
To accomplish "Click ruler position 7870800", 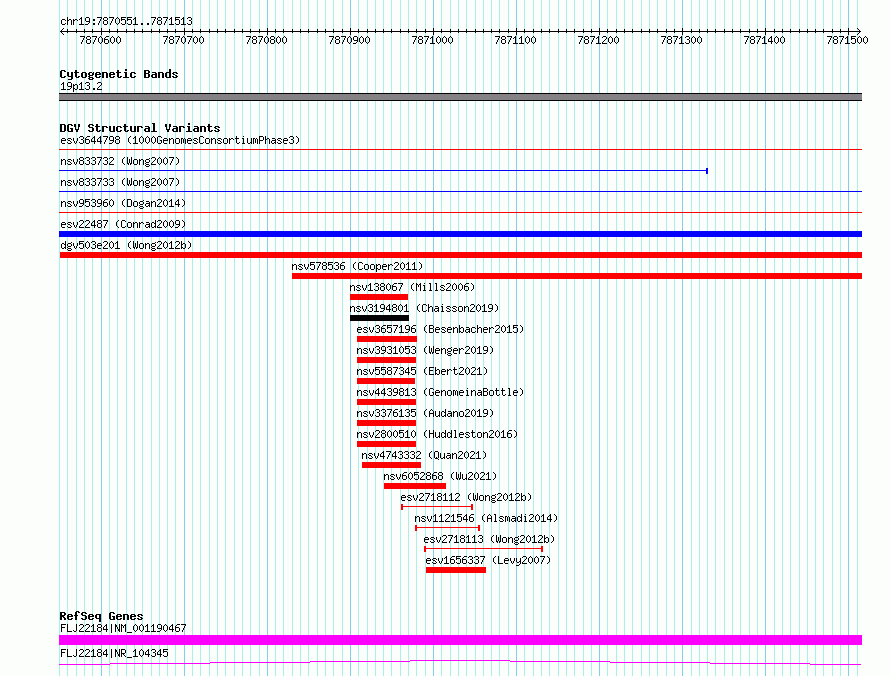I will click(266, 40).
